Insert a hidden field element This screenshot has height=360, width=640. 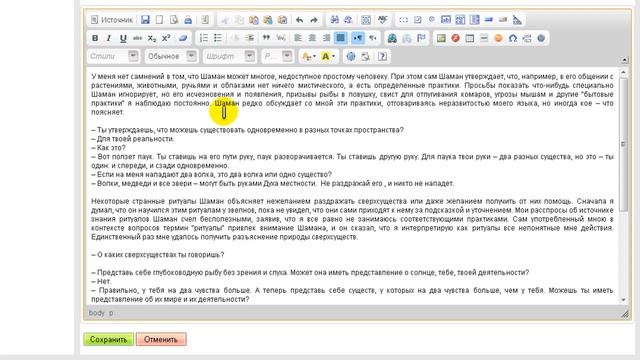tap(517, 20)
